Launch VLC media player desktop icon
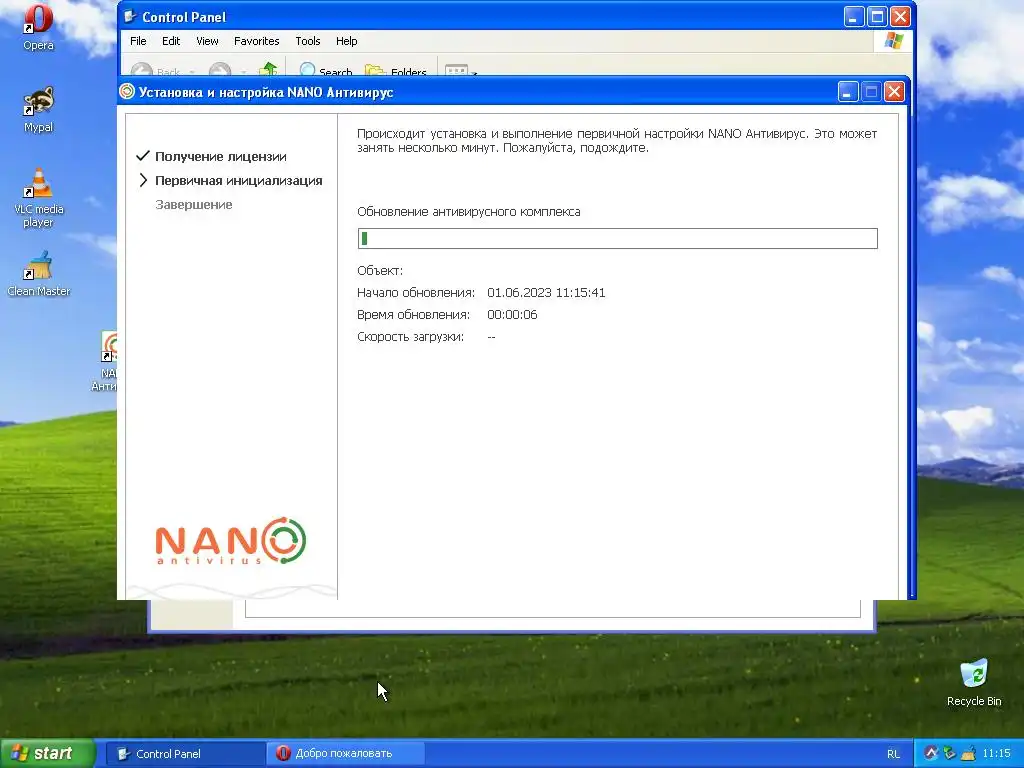1024x768 pixels. pos(38,197)
